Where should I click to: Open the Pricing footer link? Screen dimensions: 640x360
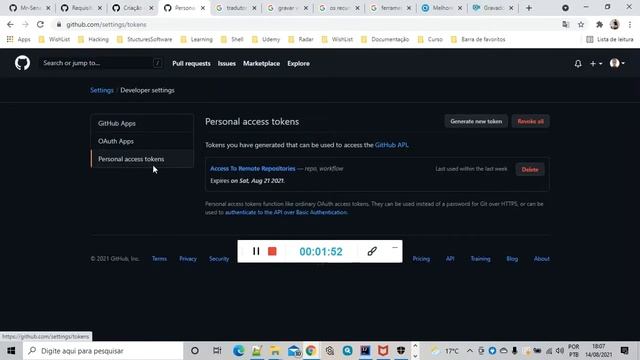tap(421, 259)
